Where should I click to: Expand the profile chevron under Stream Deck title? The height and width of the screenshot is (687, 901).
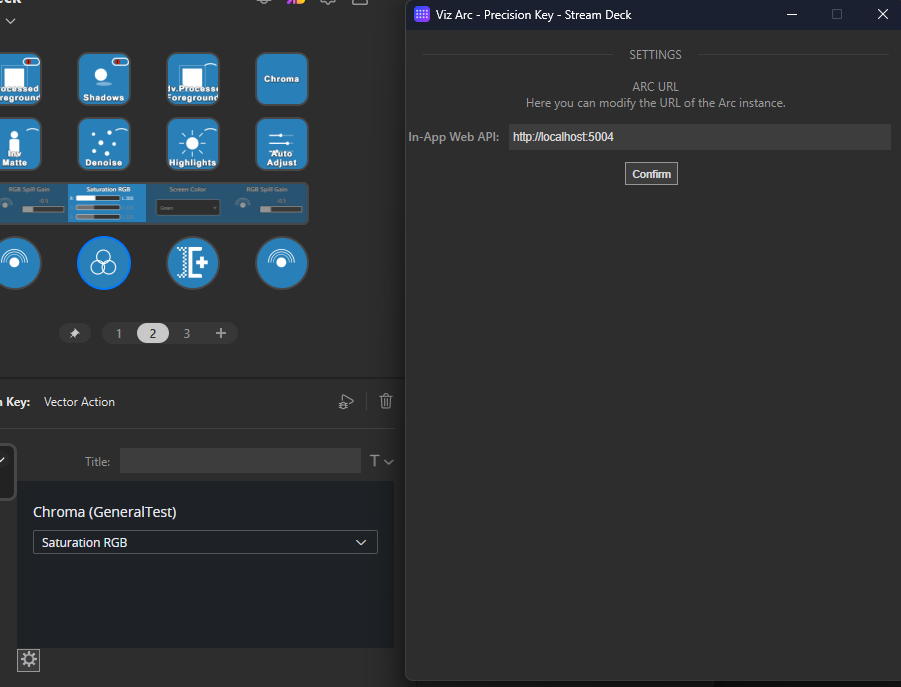(10, 21)
